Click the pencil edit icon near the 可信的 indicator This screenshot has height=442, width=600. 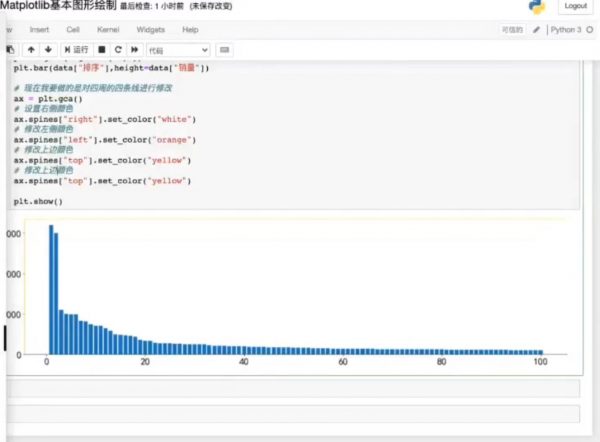coord(537,30)
